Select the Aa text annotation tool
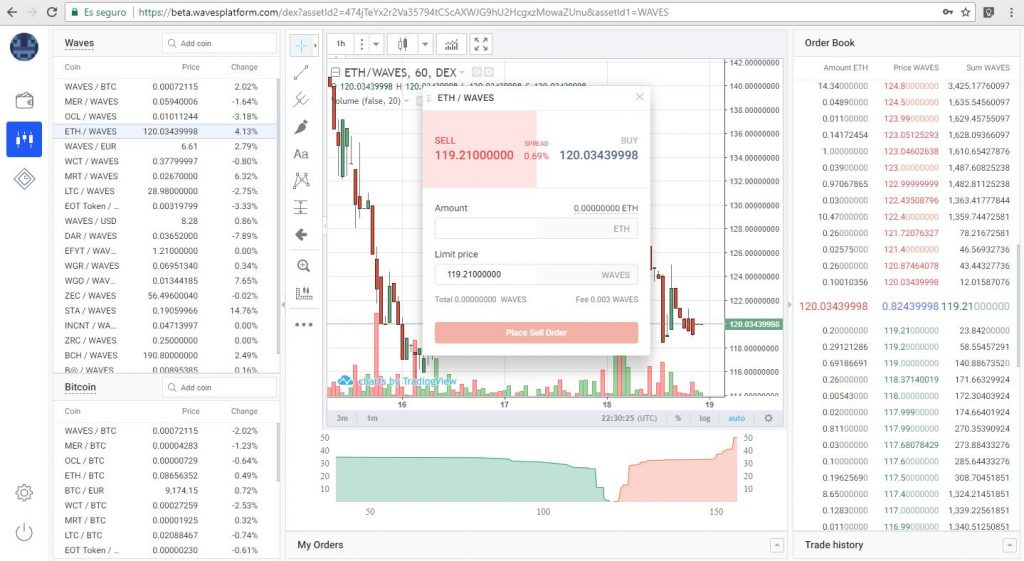Screen dimensions: 1024x561 pos(301,154)
